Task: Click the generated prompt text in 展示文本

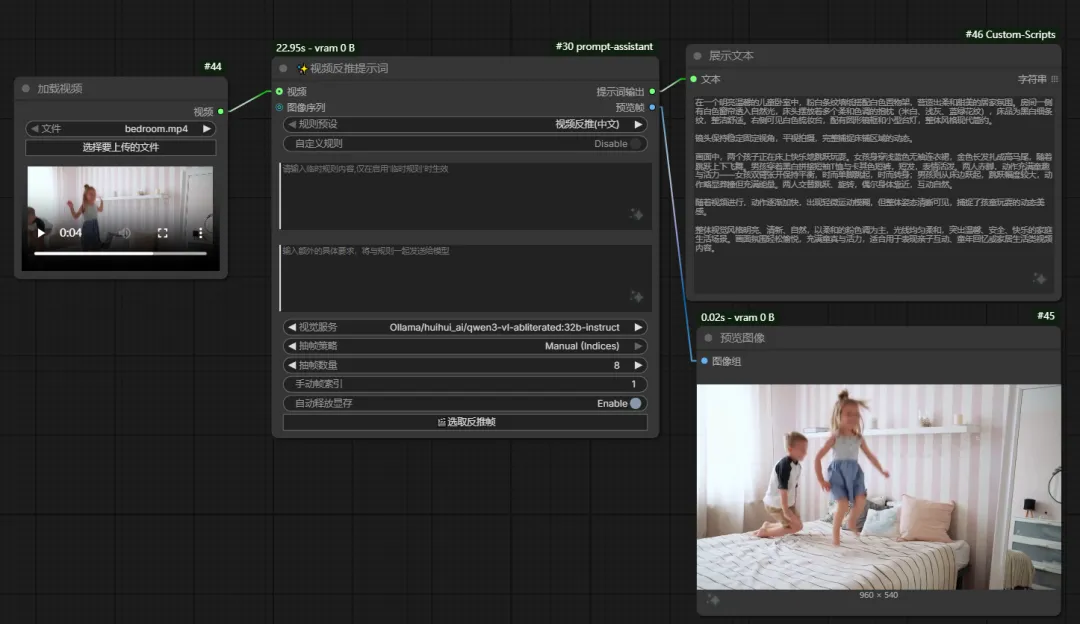Action: tap(873, 175)
